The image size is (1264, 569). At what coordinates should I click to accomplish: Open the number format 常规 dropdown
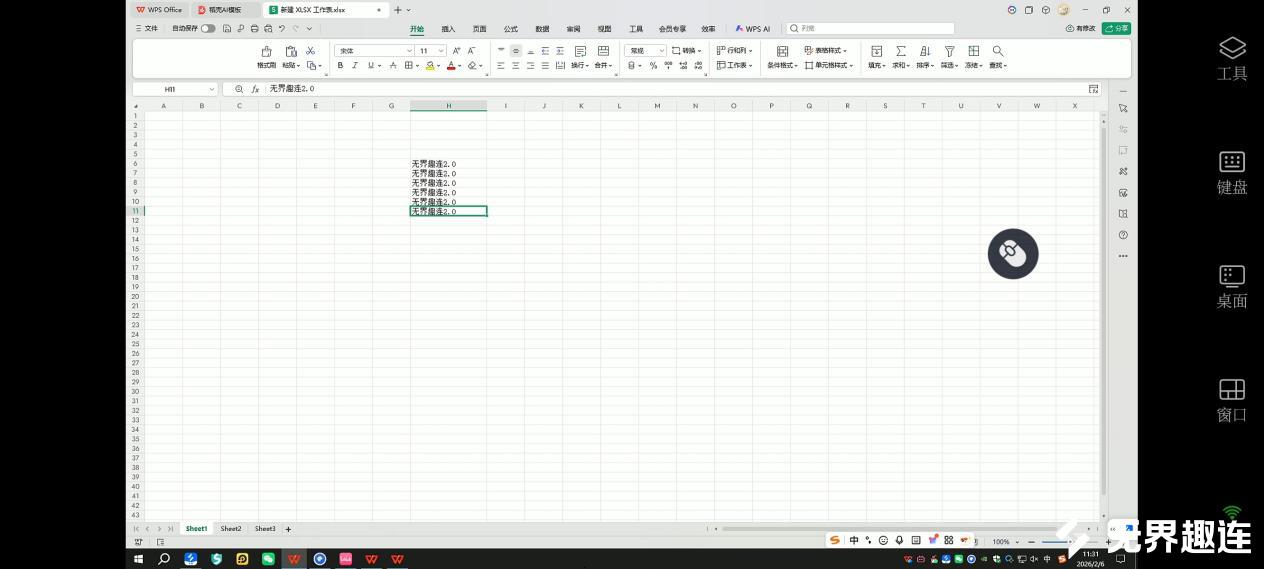661,51
